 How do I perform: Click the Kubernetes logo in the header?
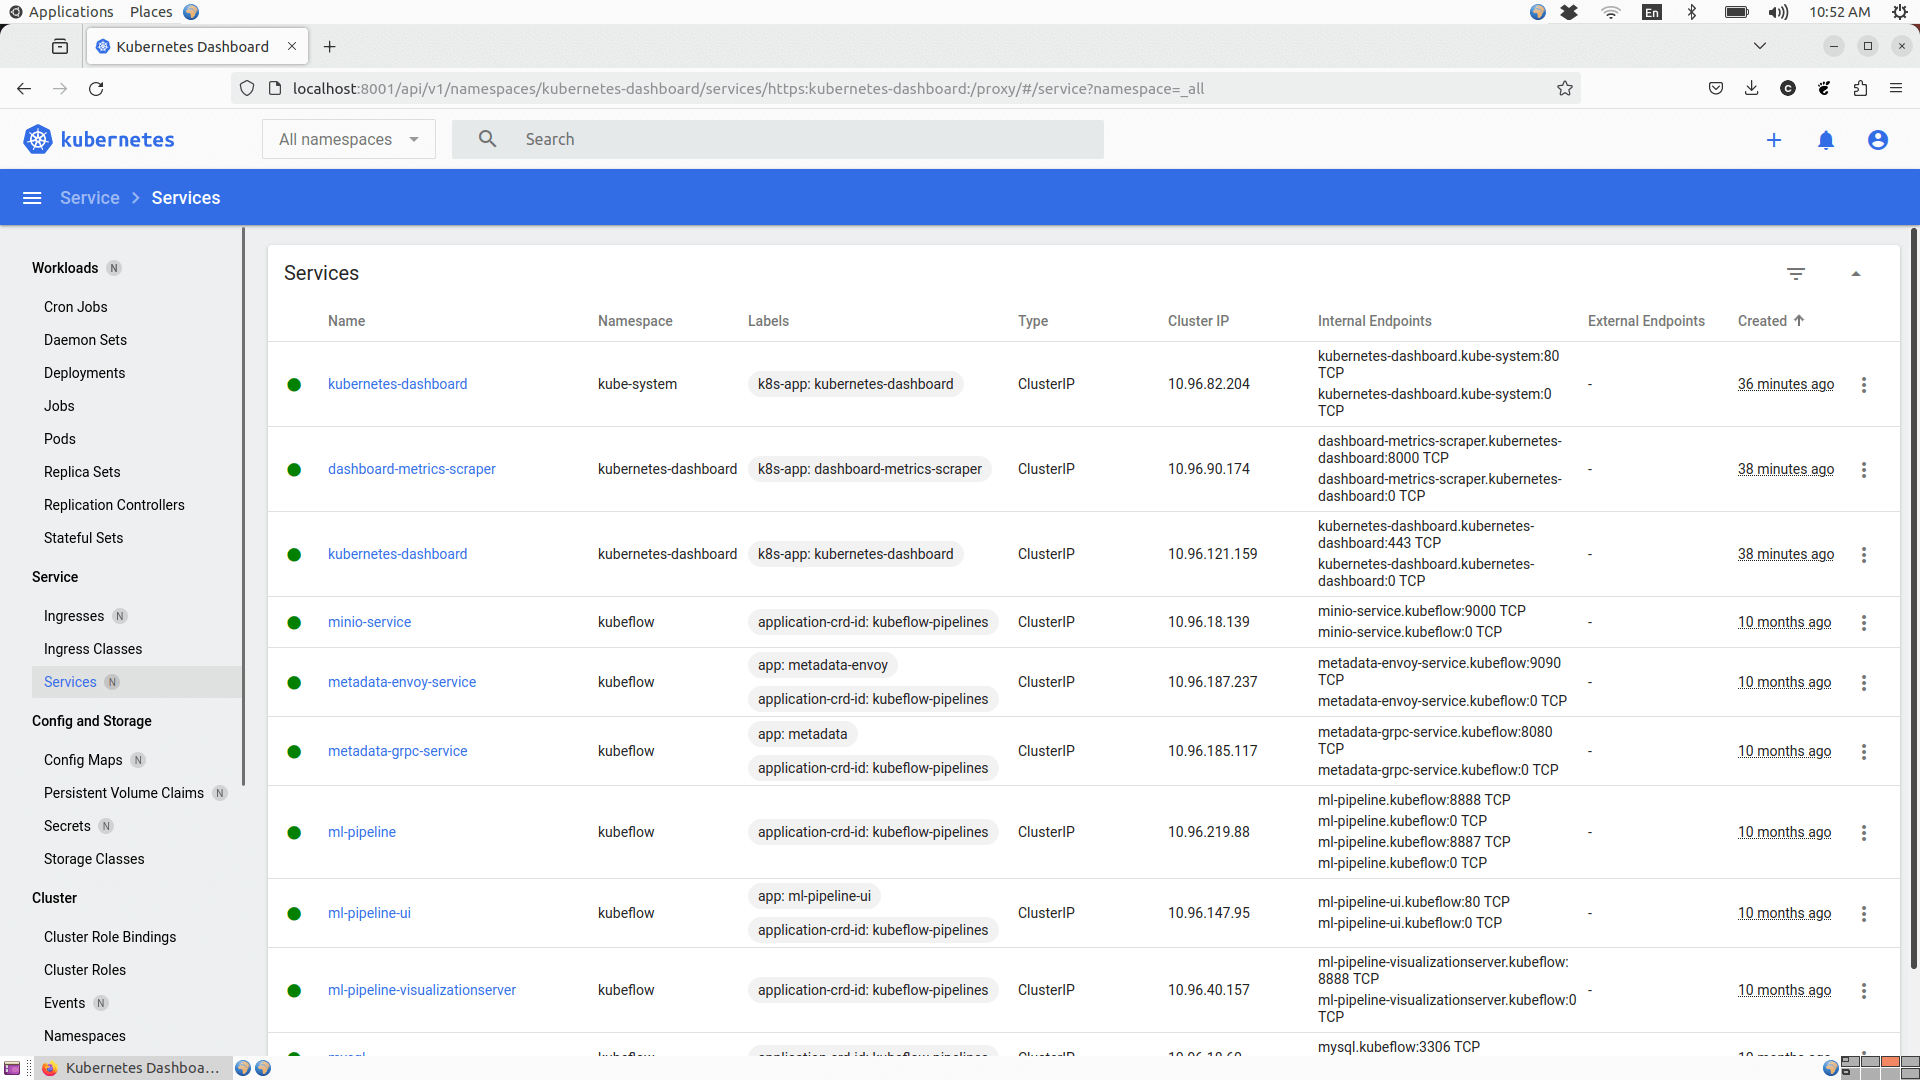pyautogui.click(x=37, y=139)
